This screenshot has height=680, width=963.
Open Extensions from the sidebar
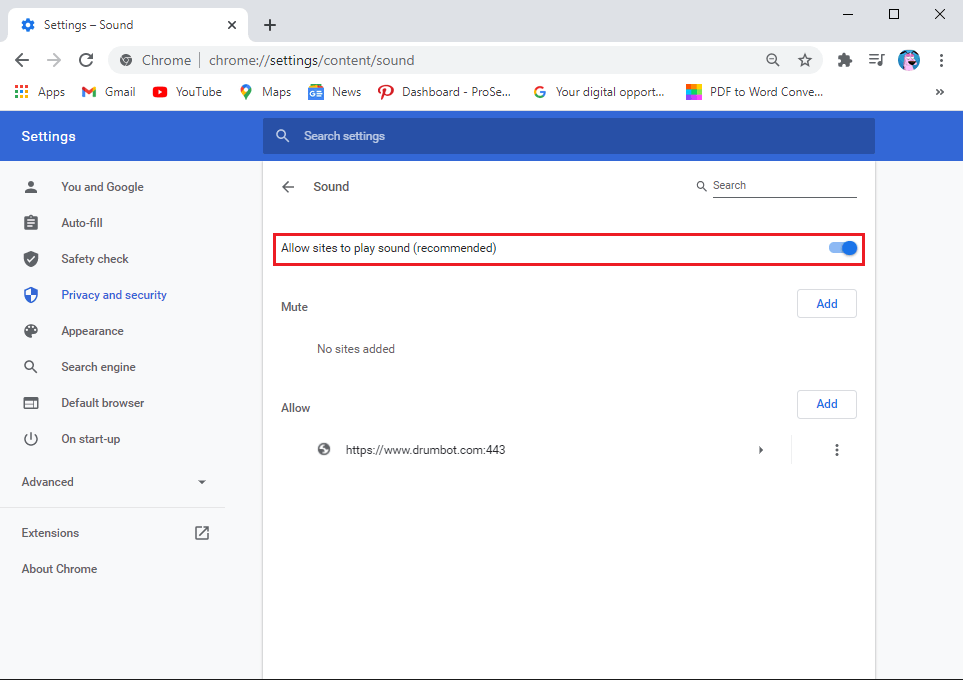[x=50, y=533]
